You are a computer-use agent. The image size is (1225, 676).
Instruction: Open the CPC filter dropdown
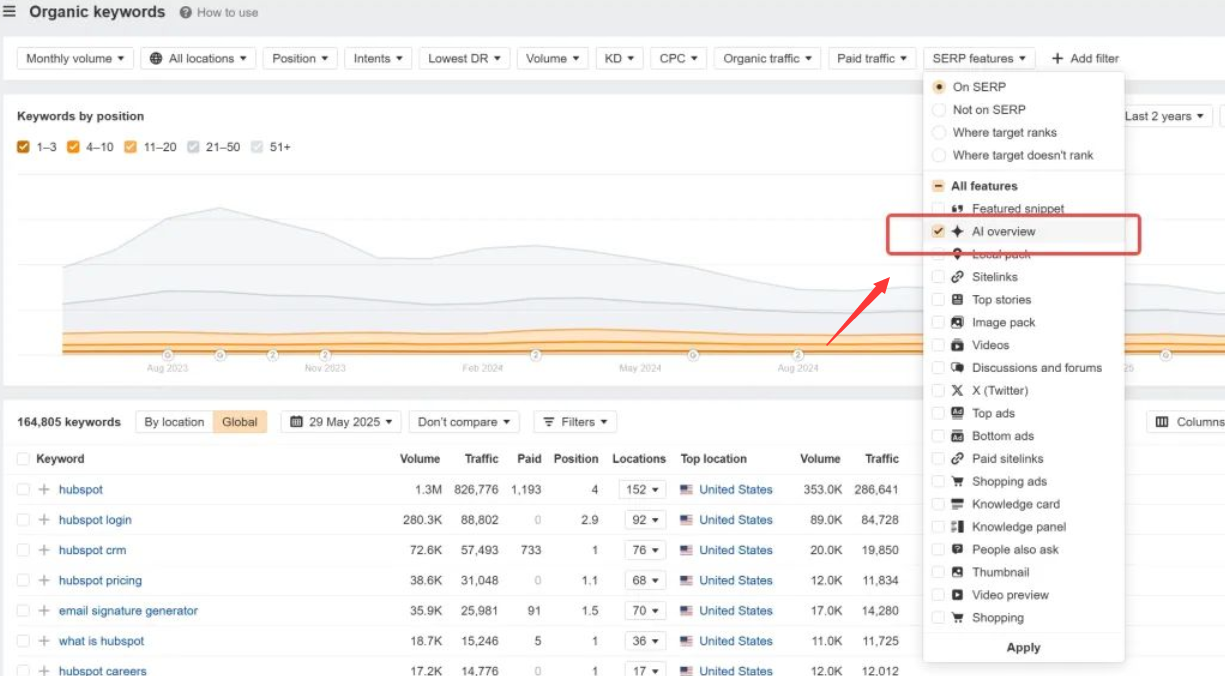[679, 58]
